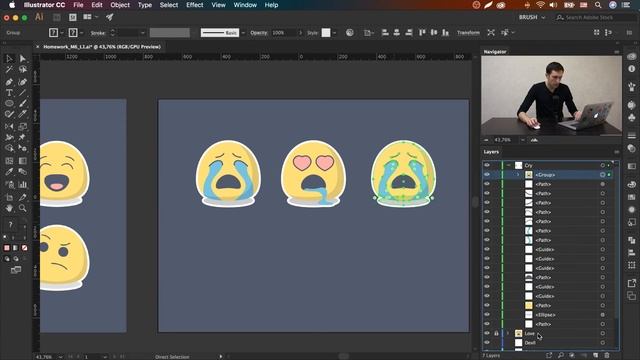This screenshot has height=360, width=640.
Task: Click Navigator zoom-in mountain icon
Action: [534, 140]
